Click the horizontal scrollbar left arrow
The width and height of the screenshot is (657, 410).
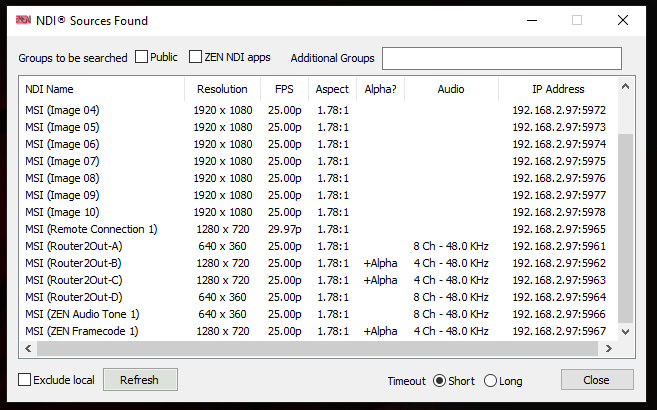(x=28, y=348)
